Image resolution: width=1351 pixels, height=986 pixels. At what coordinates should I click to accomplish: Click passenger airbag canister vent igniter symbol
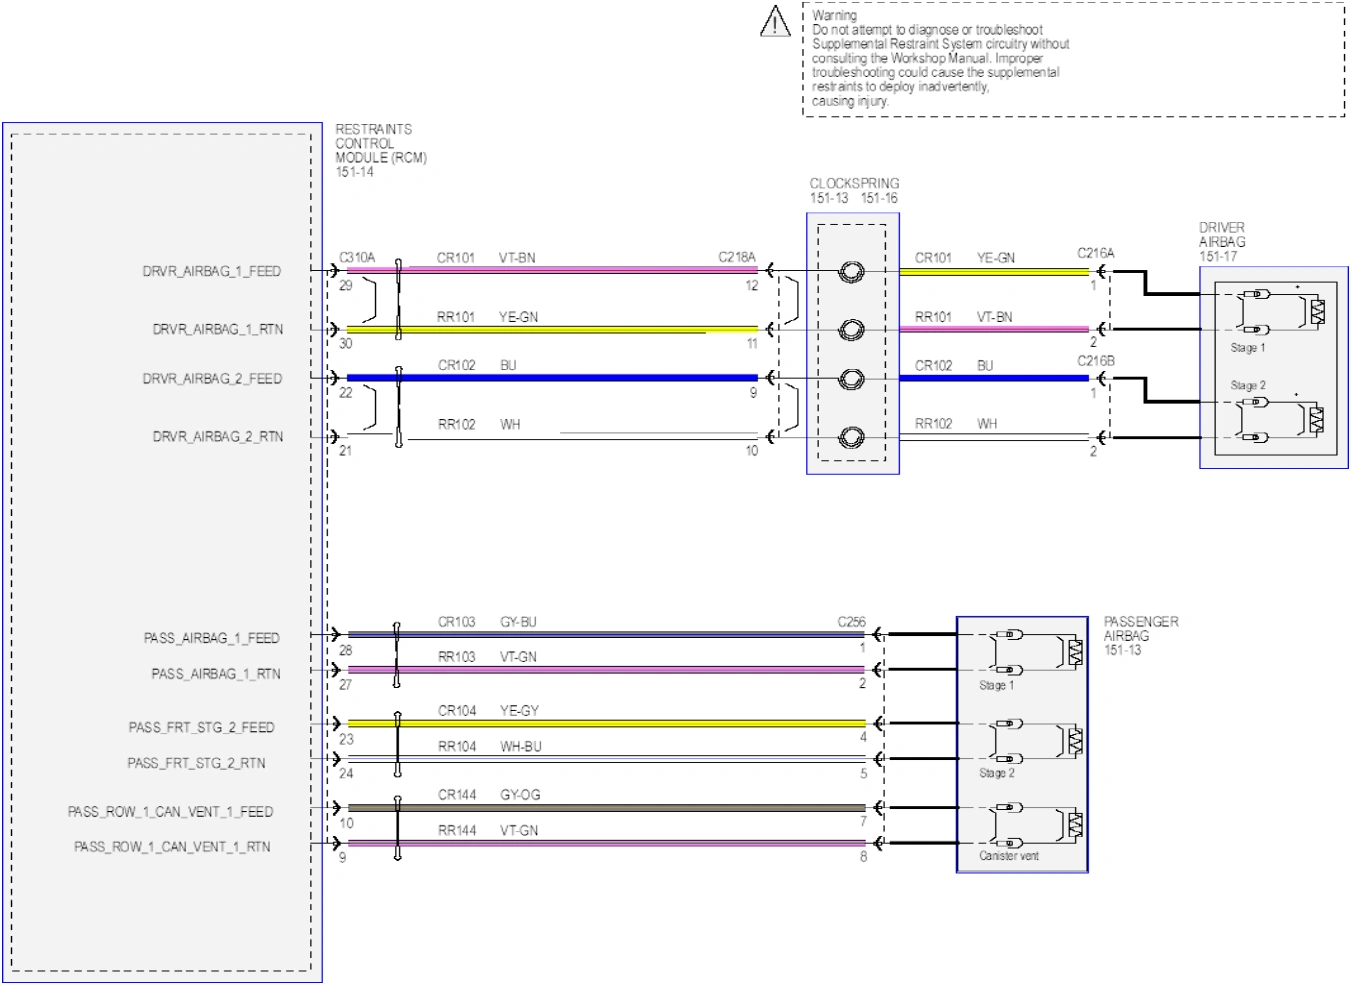point(1075,825)
